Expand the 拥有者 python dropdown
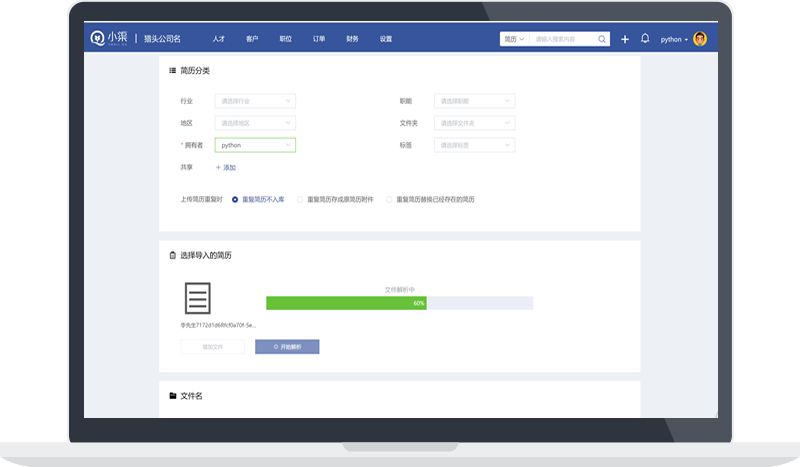 point(255,145)
